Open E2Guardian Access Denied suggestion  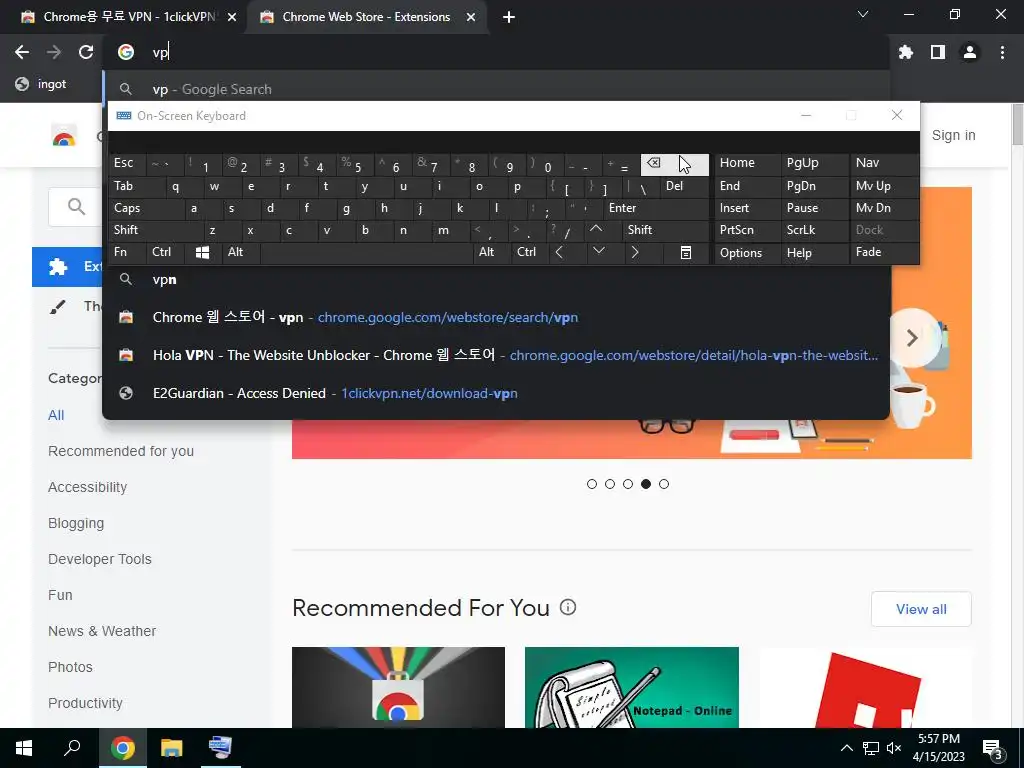[496, 393]
